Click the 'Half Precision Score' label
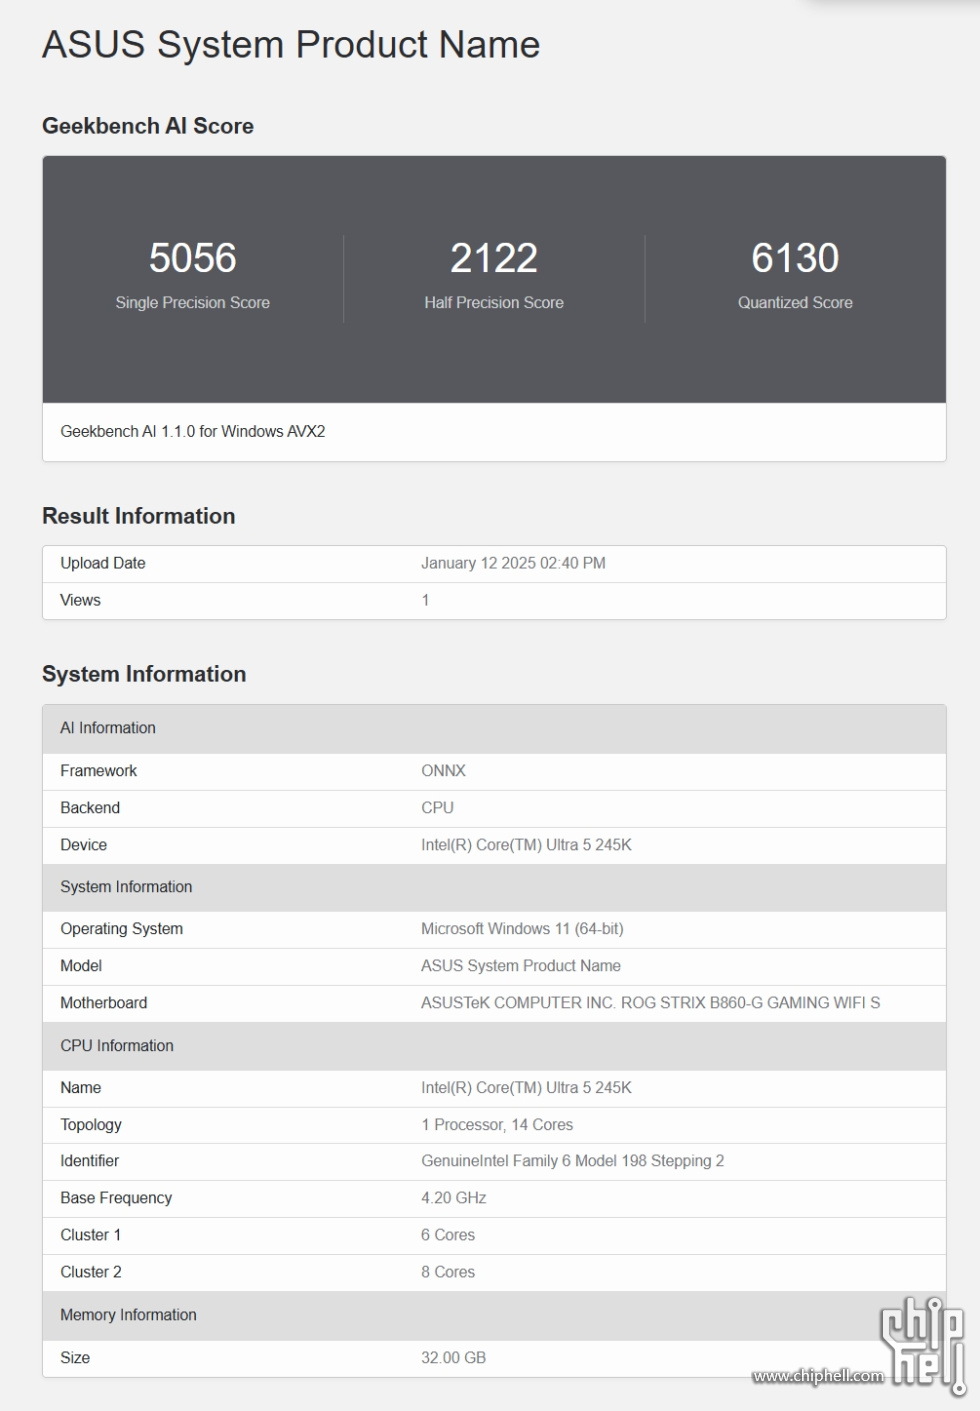This screenshot has width=980, height=1411. click(x=494, y=303)
